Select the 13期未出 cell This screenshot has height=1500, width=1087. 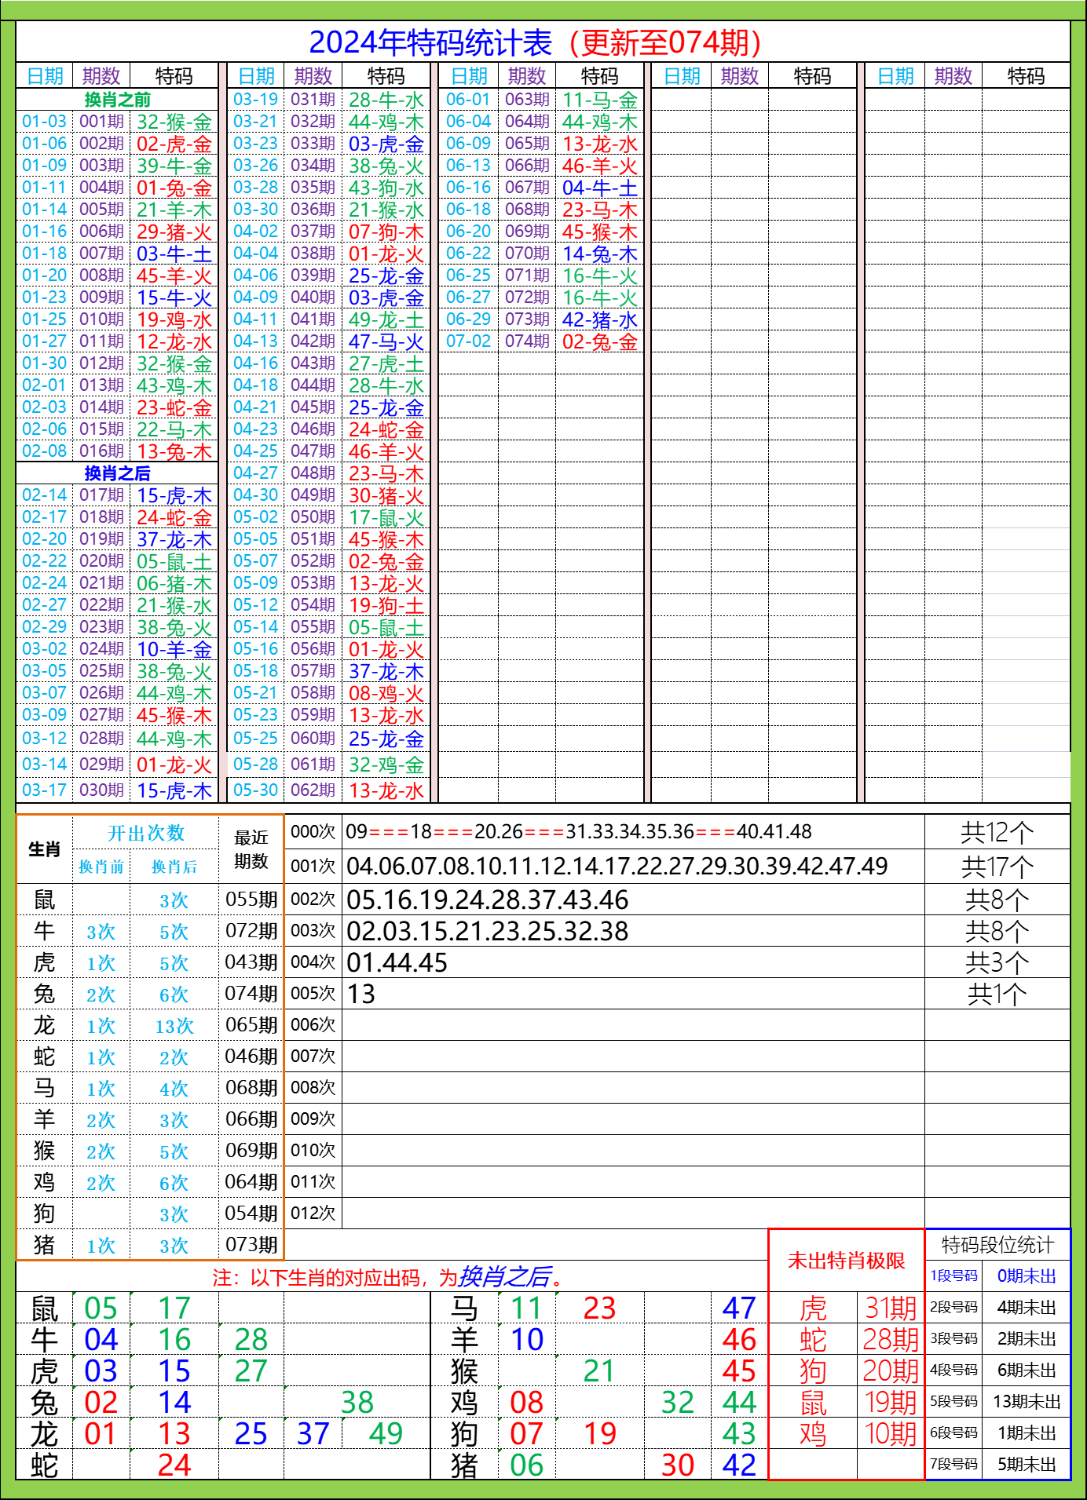[x=1026, y=1402]
